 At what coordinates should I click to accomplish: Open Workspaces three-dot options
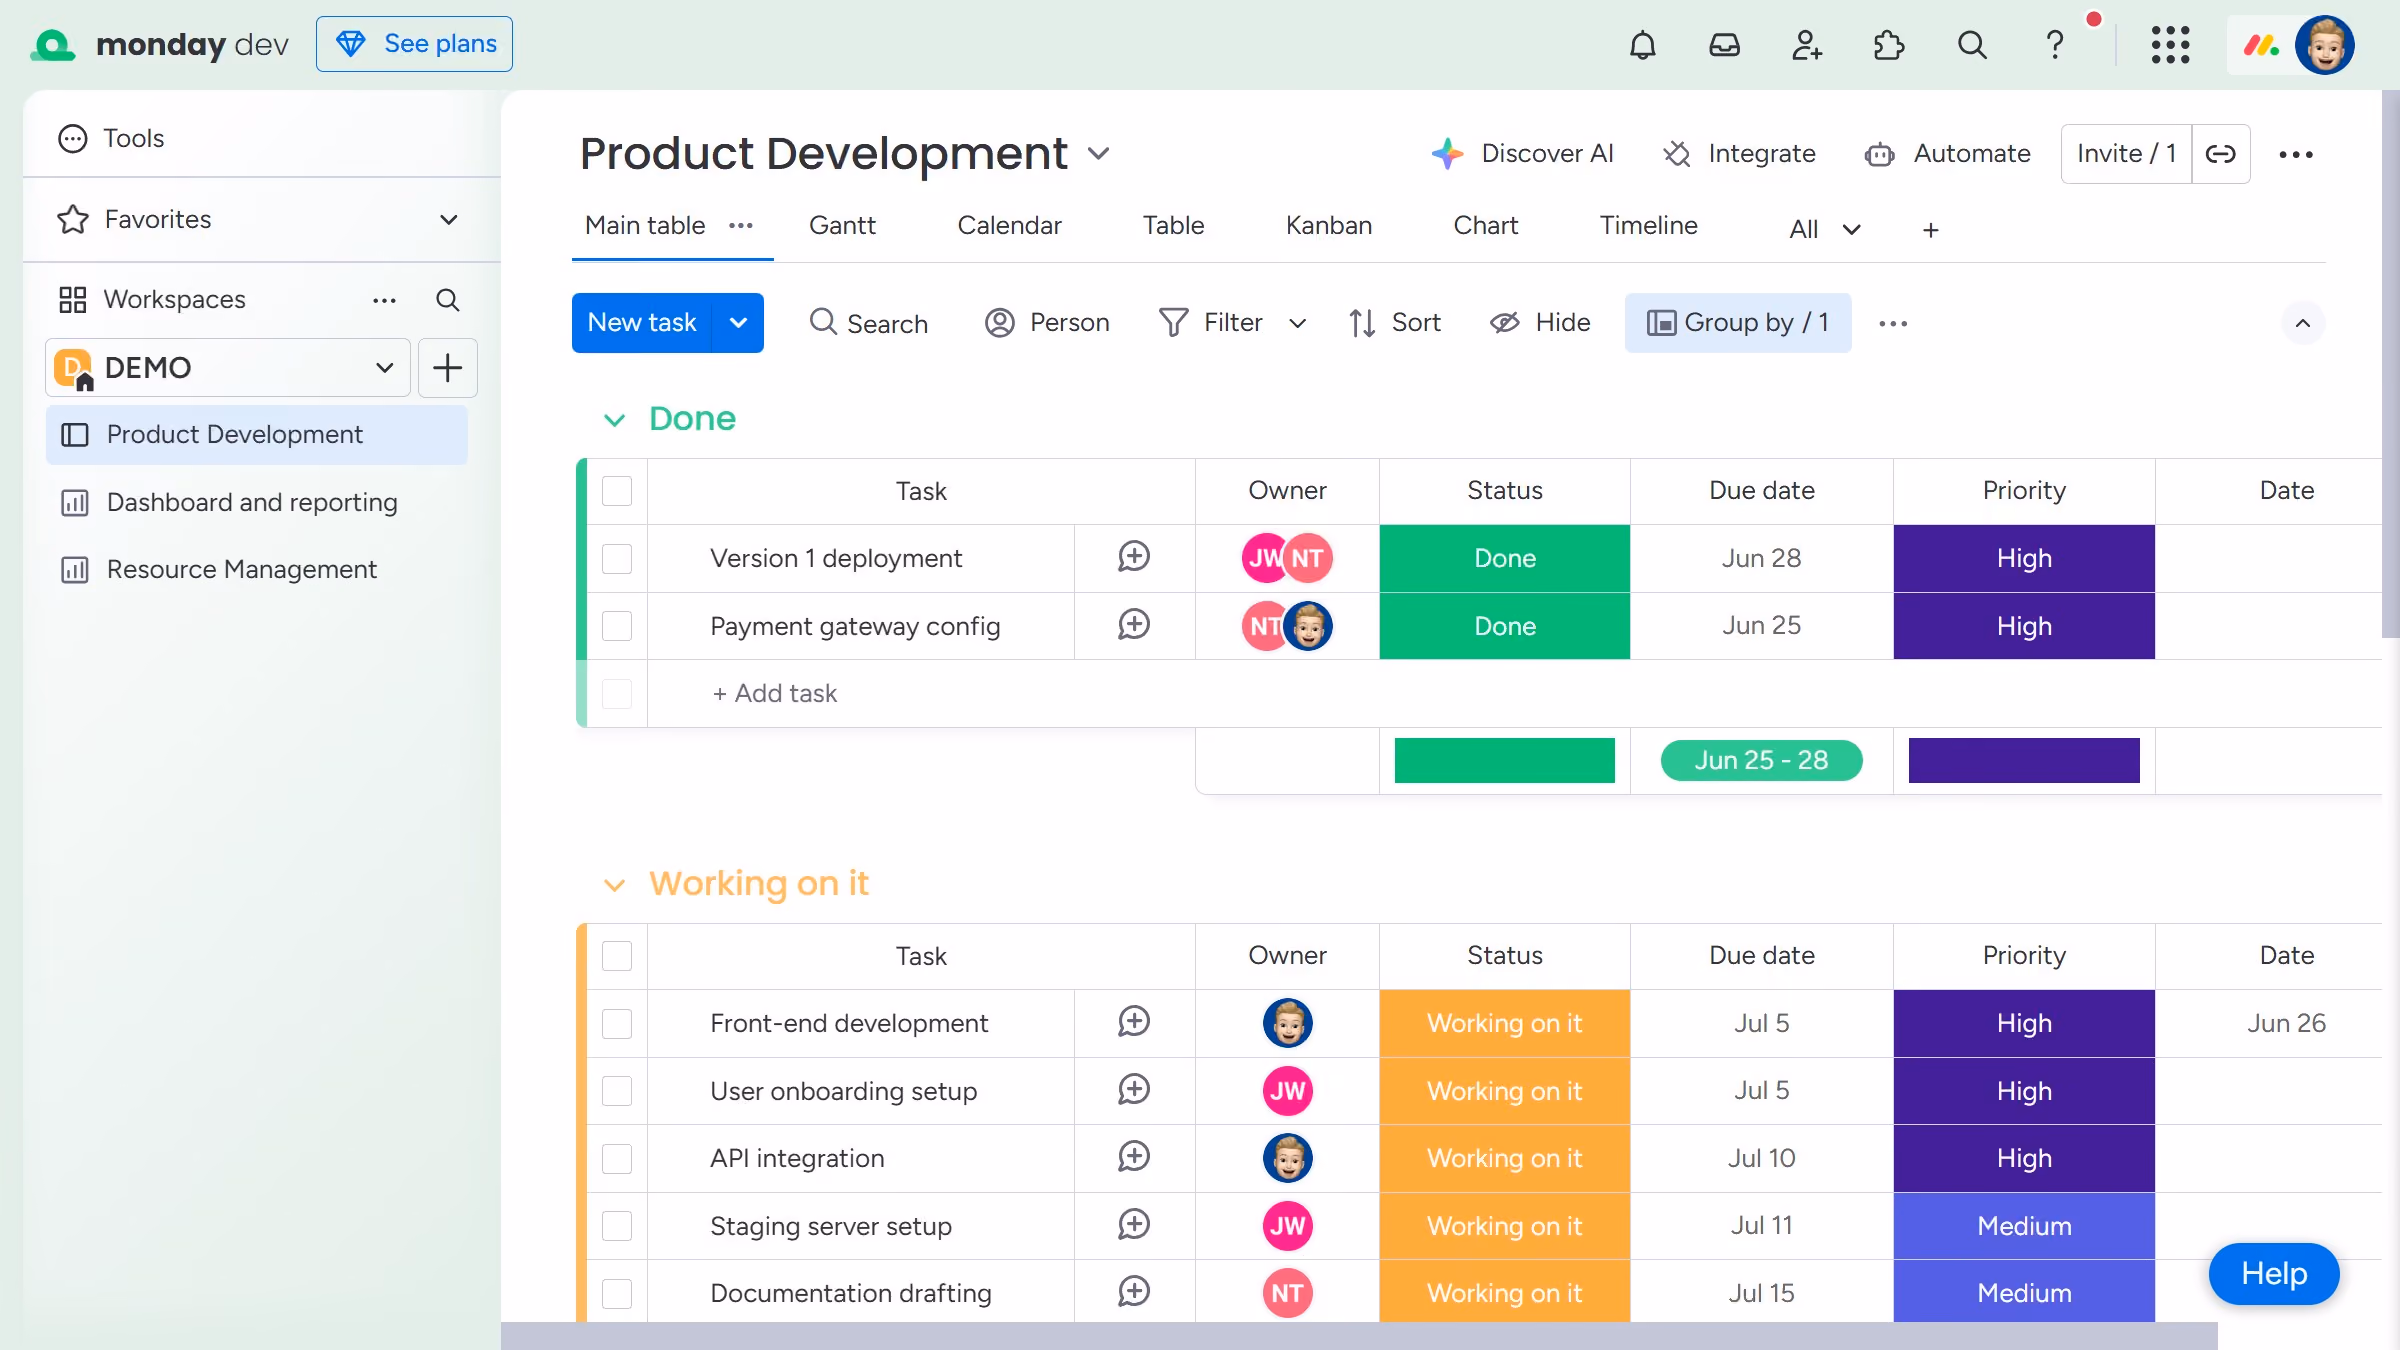pos(385,300)
